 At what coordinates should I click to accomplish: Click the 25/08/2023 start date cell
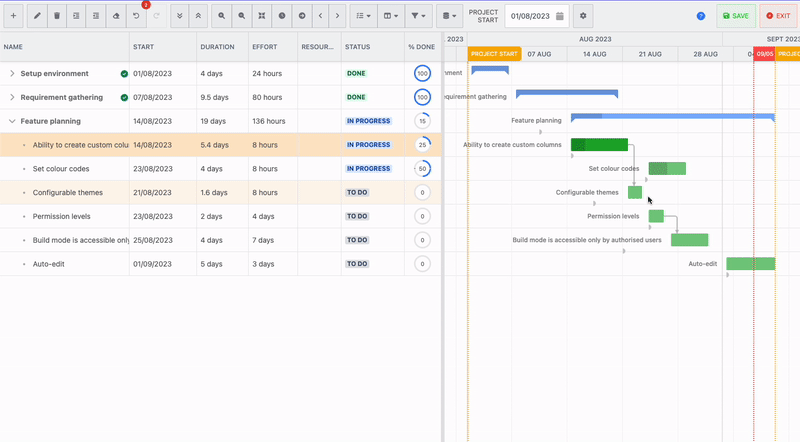[163, 240]
